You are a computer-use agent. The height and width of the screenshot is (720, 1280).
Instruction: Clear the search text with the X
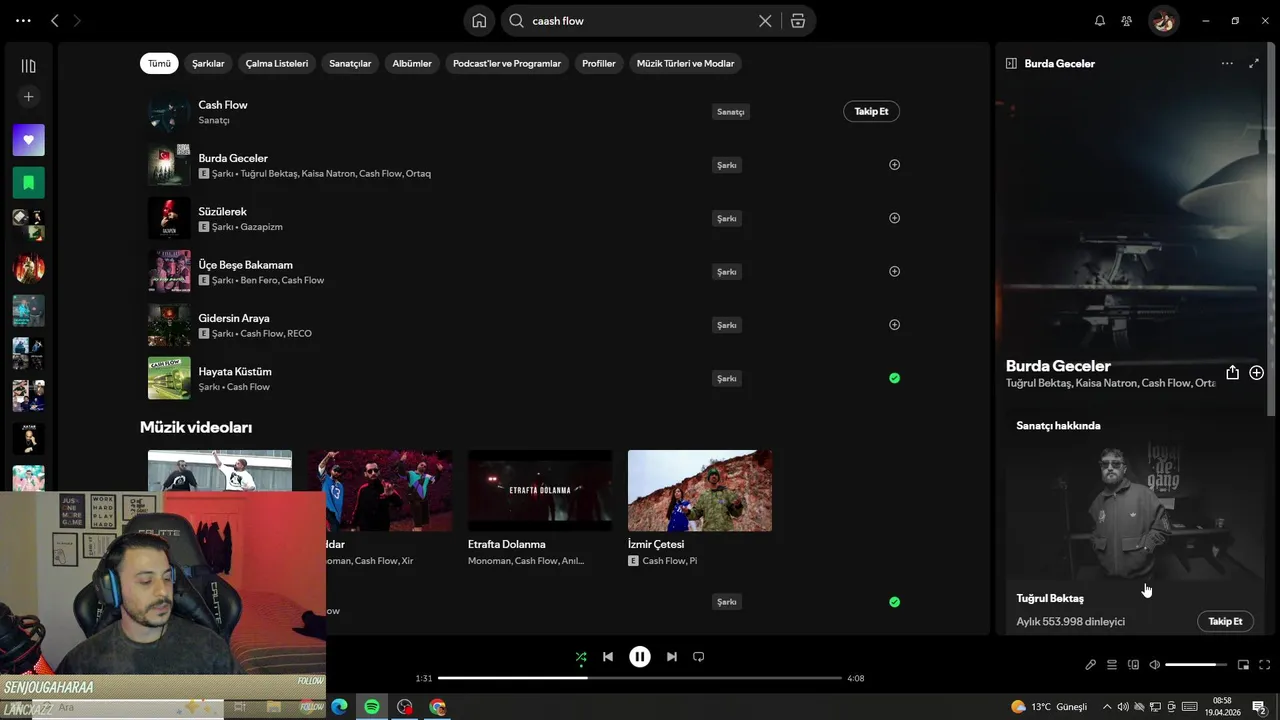765,20
